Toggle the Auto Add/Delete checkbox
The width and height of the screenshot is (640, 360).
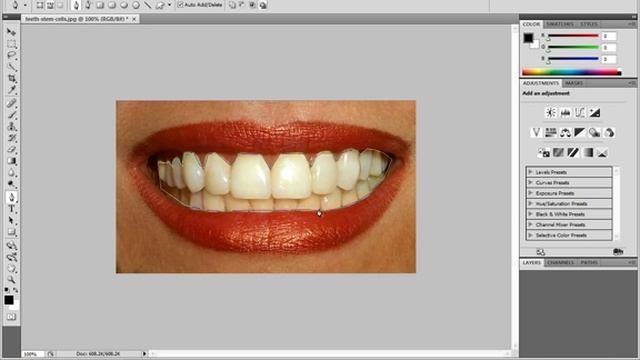click(x=180, y=5)
